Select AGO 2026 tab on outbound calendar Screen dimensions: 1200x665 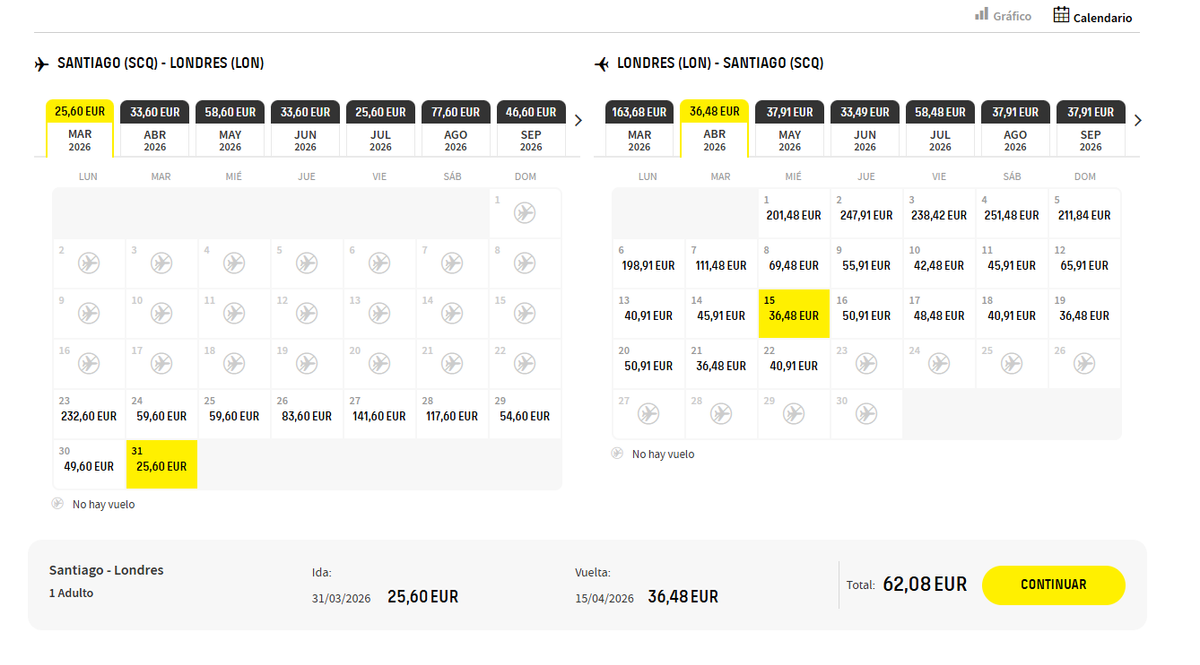tap(455, 128)
